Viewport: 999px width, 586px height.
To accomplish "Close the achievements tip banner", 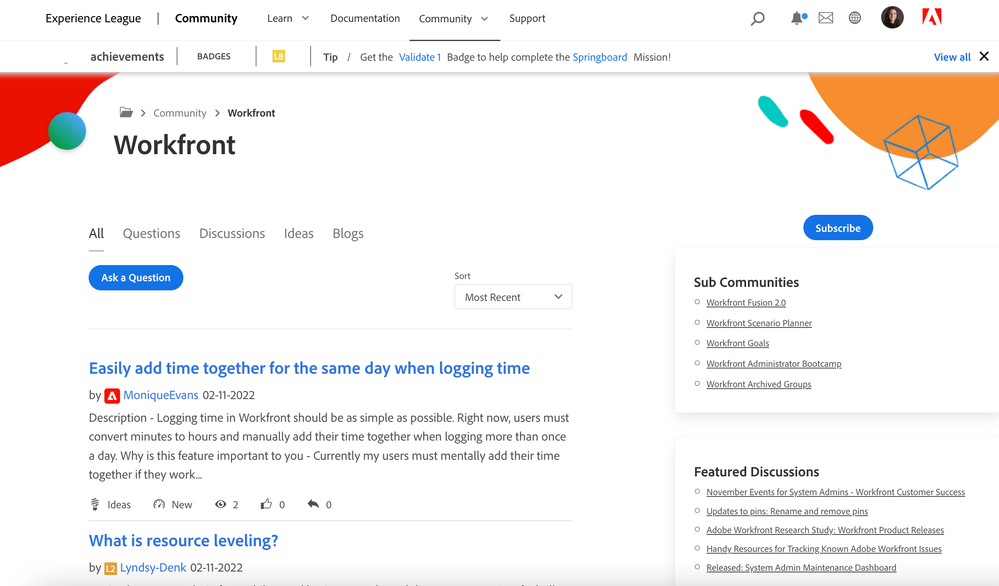I will pyautogui.click(x=984, y=57).
